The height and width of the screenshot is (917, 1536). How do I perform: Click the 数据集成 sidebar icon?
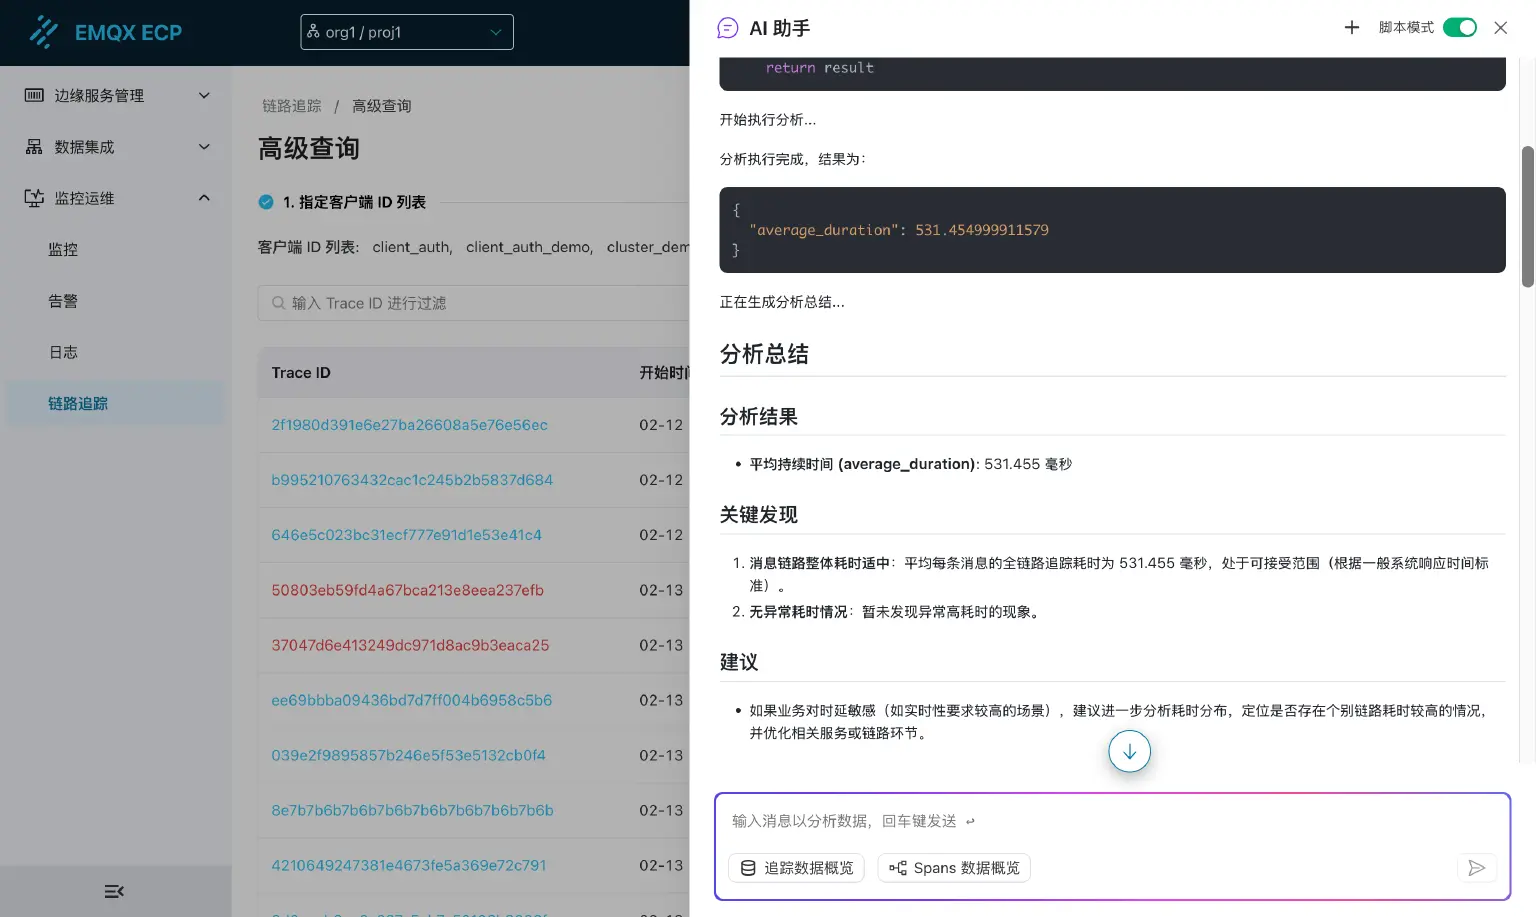[34, 147]
